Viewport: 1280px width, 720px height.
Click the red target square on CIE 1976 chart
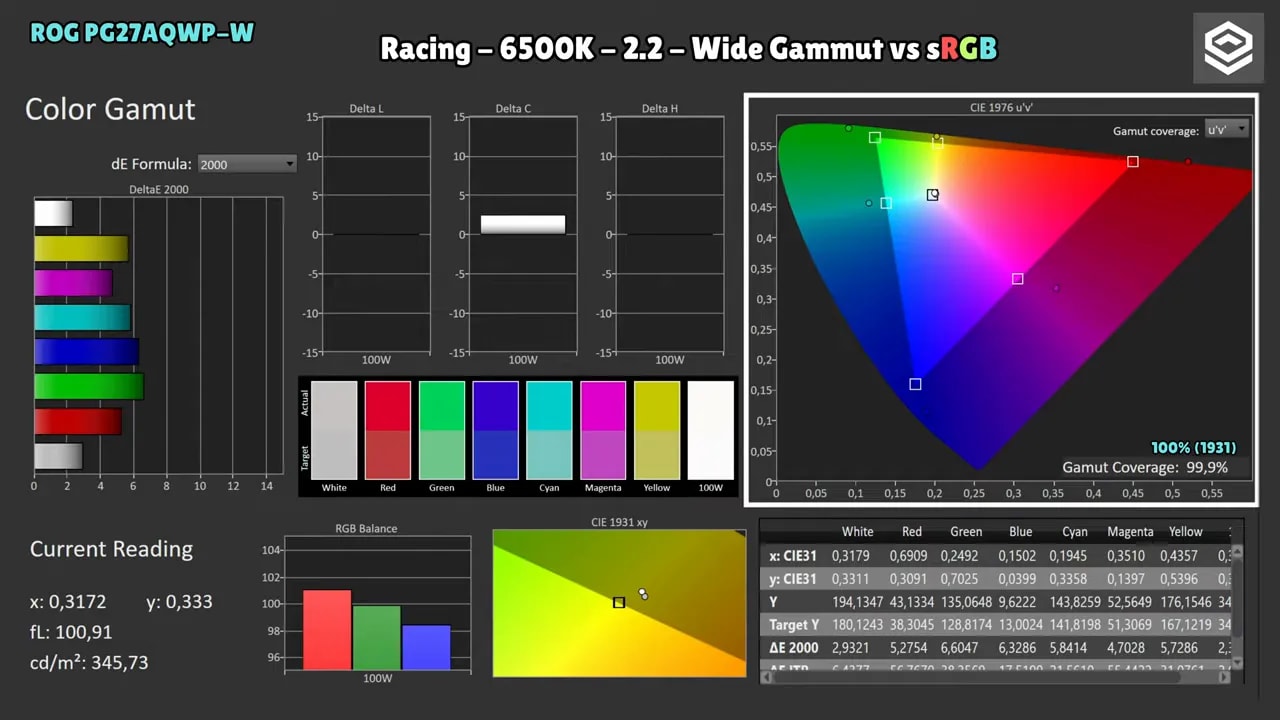pyautogui.click(x=1133, y=162)
